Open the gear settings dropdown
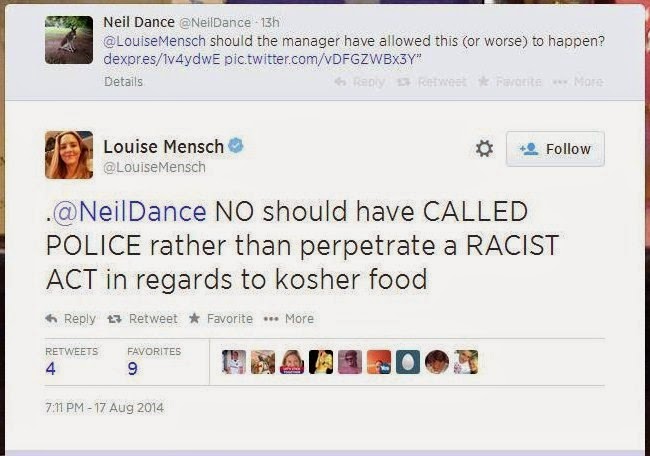Screen dimensions: 650x456 pyautogui.click(x=484, y=149)
